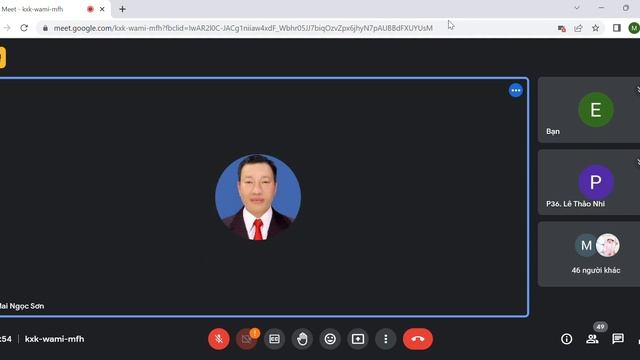The image size is (640, 360).
Task: View site information lock icon
Action: pos(45,28)
